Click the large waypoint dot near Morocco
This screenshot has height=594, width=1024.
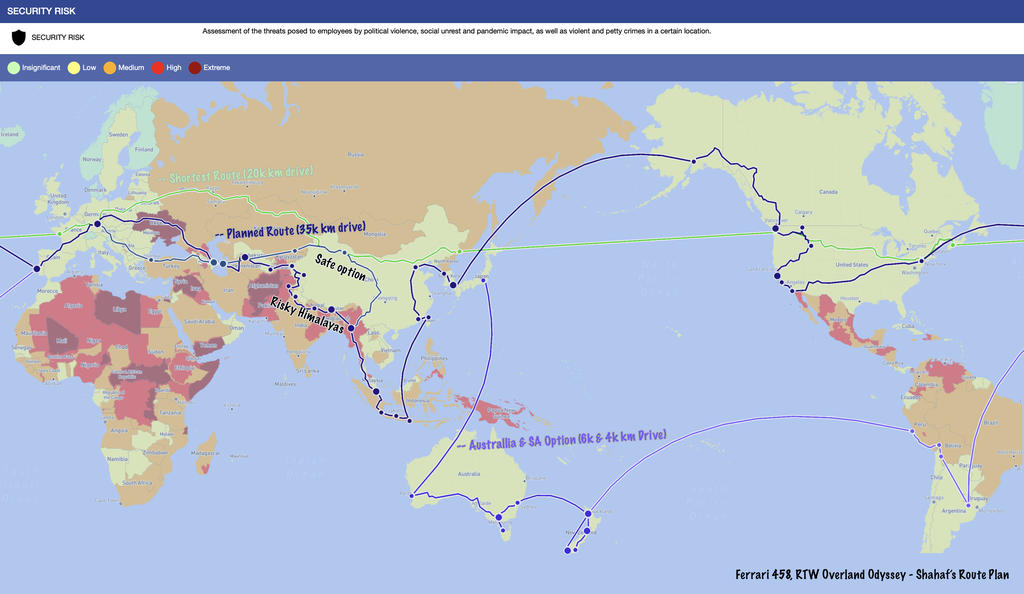(37, 268)
